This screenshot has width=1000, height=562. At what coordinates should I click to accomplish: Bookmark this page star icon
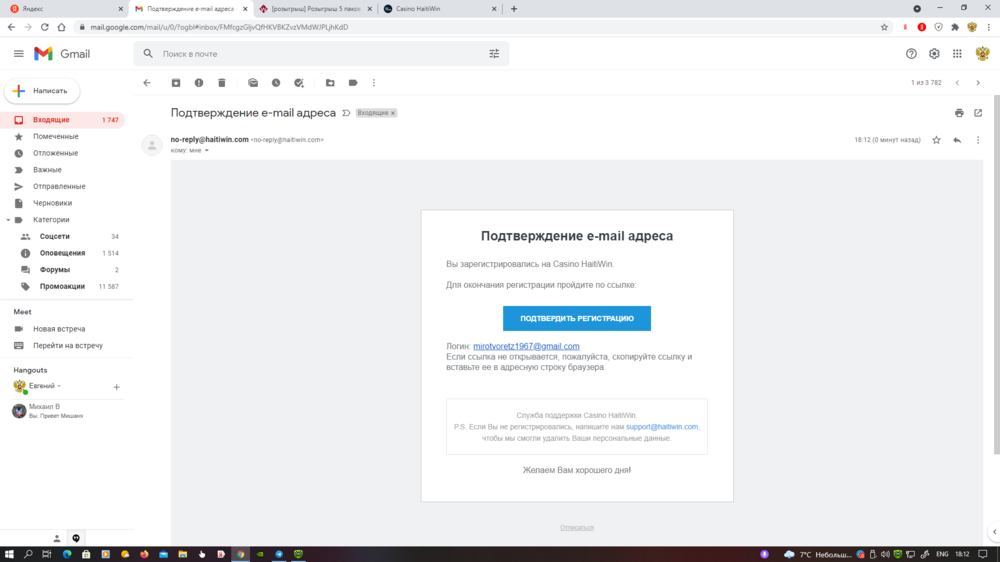click(x=884, y=27)
